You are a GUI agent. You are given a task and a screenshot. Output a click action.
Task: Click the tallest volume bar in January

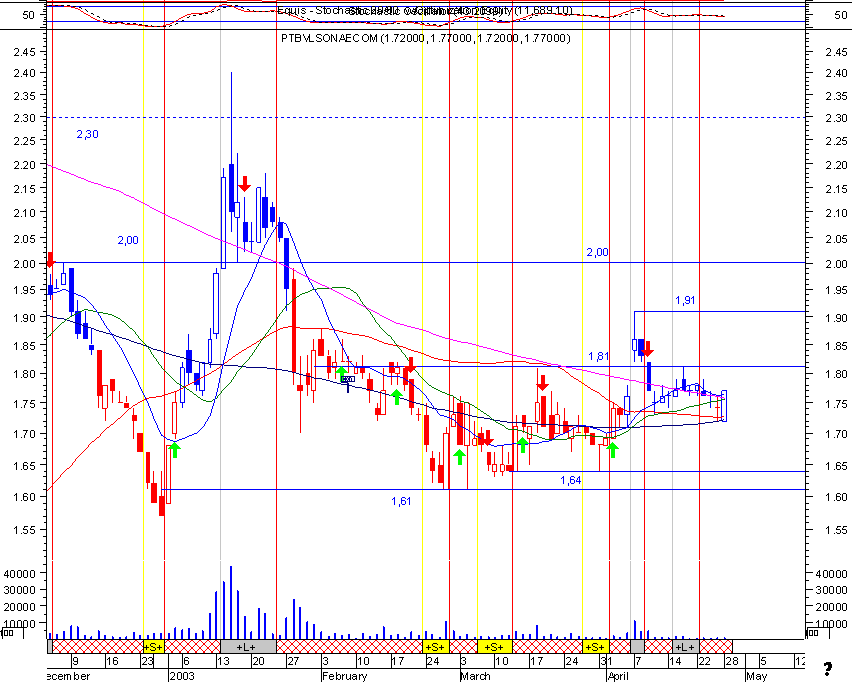pyautogui.click(x=231, y=602)
